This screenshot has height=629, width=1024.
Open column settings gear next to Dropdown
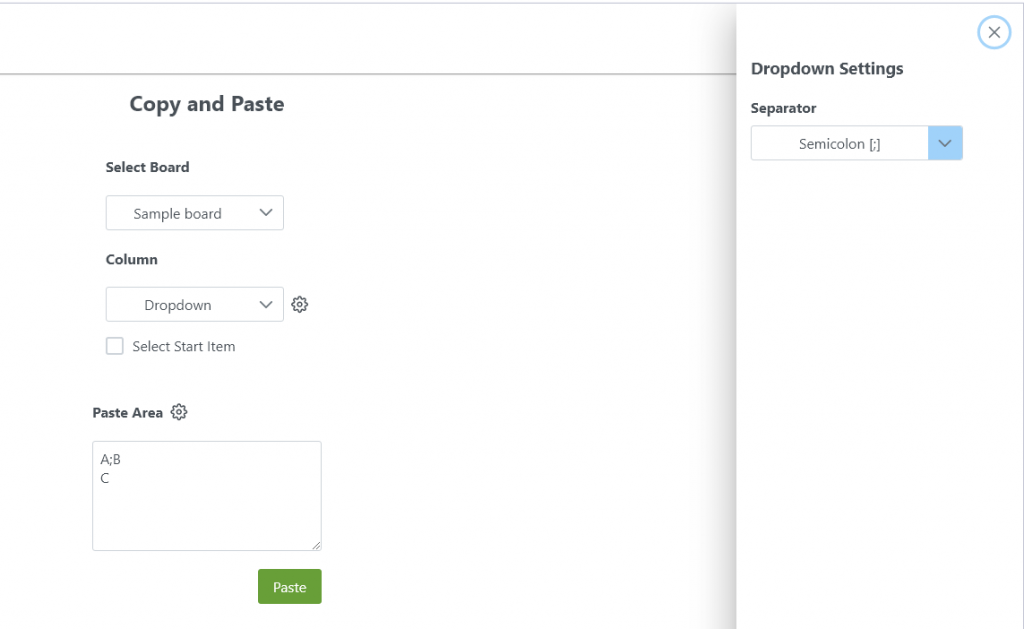[x=299, y=304]
